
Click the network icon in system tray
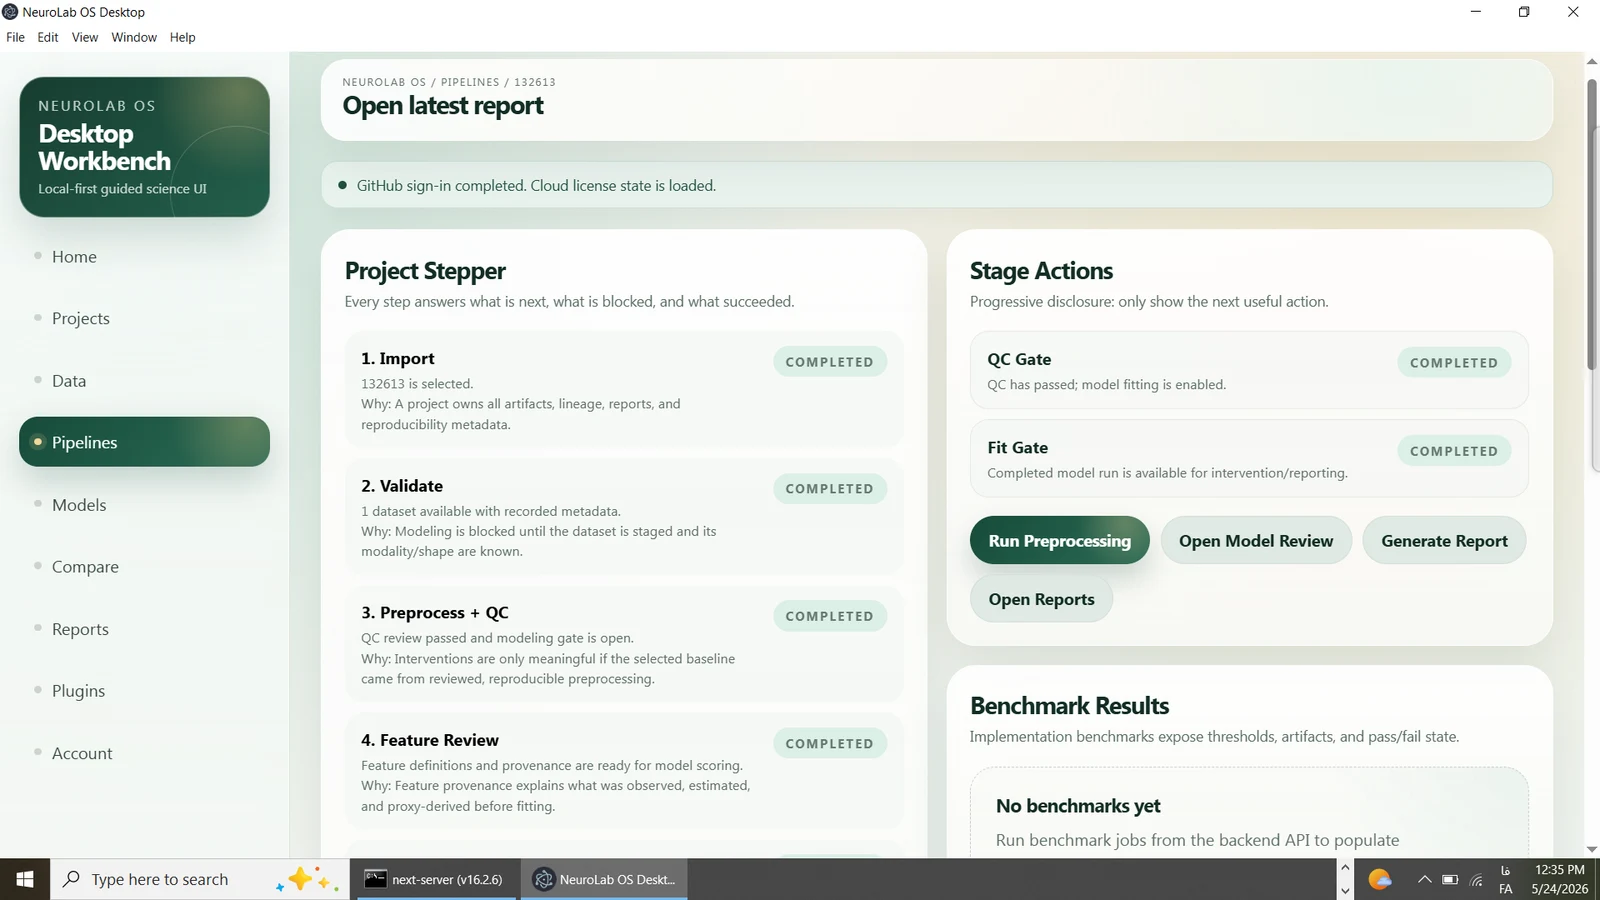[1477, 880]
